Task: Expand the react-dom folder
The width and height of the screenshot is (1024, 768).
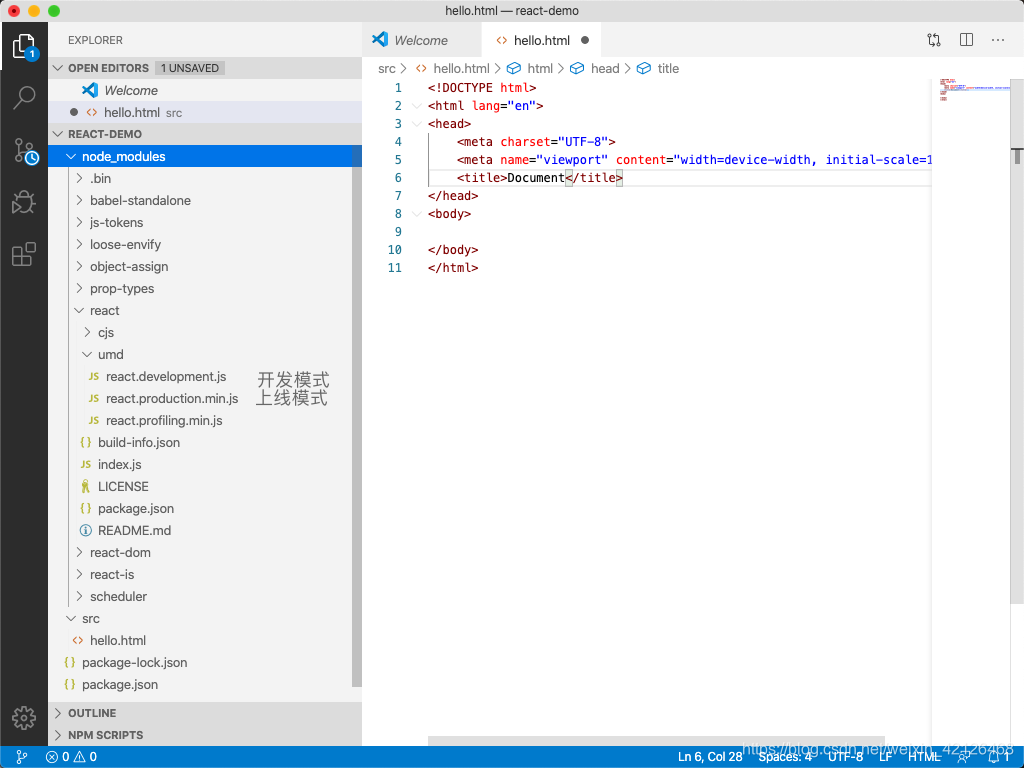Action: pos(79,552)
